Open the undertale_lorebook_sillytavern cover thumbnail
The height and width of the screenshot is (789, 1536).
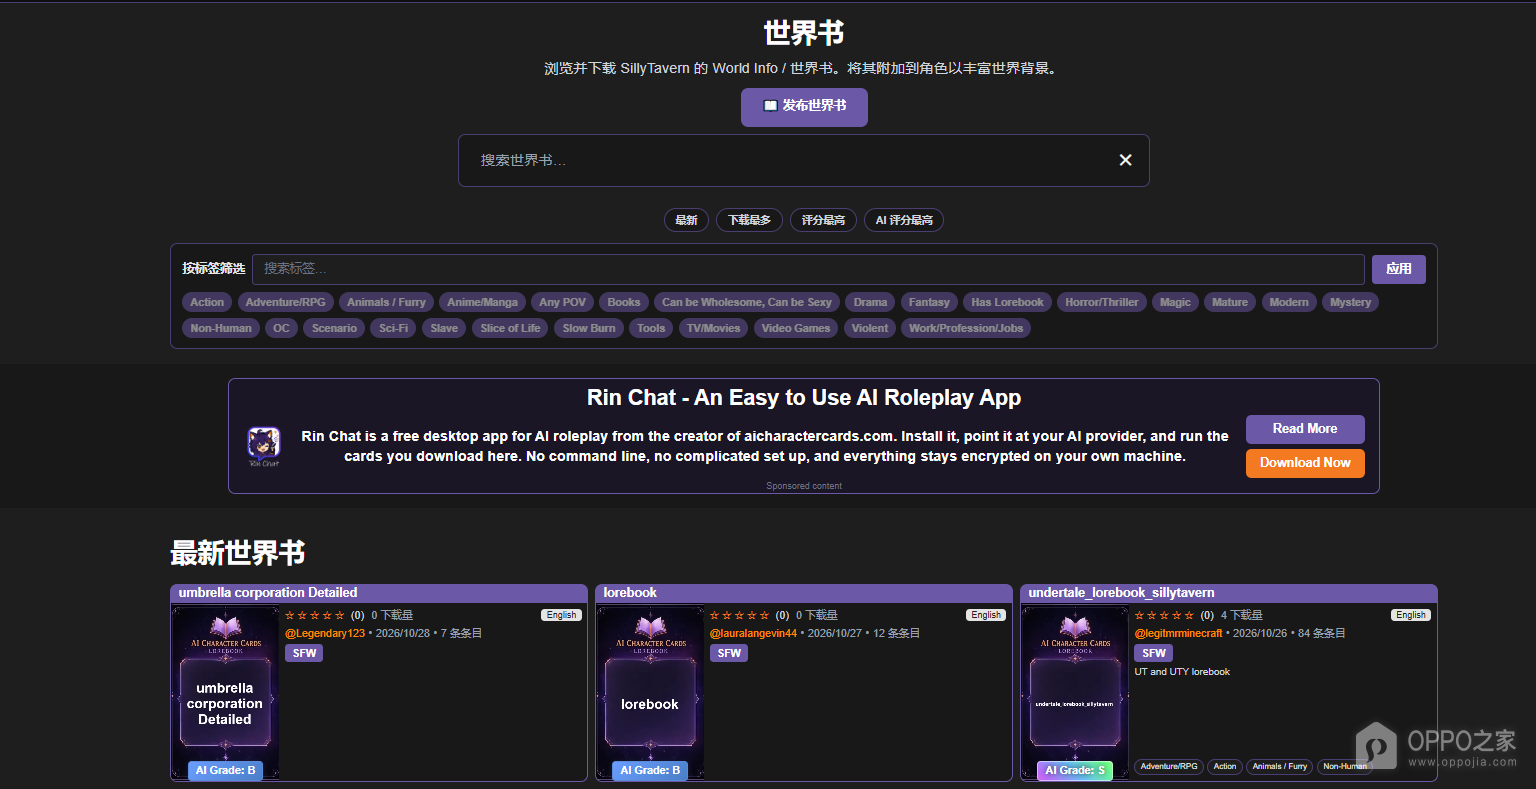pos(1075,692)
